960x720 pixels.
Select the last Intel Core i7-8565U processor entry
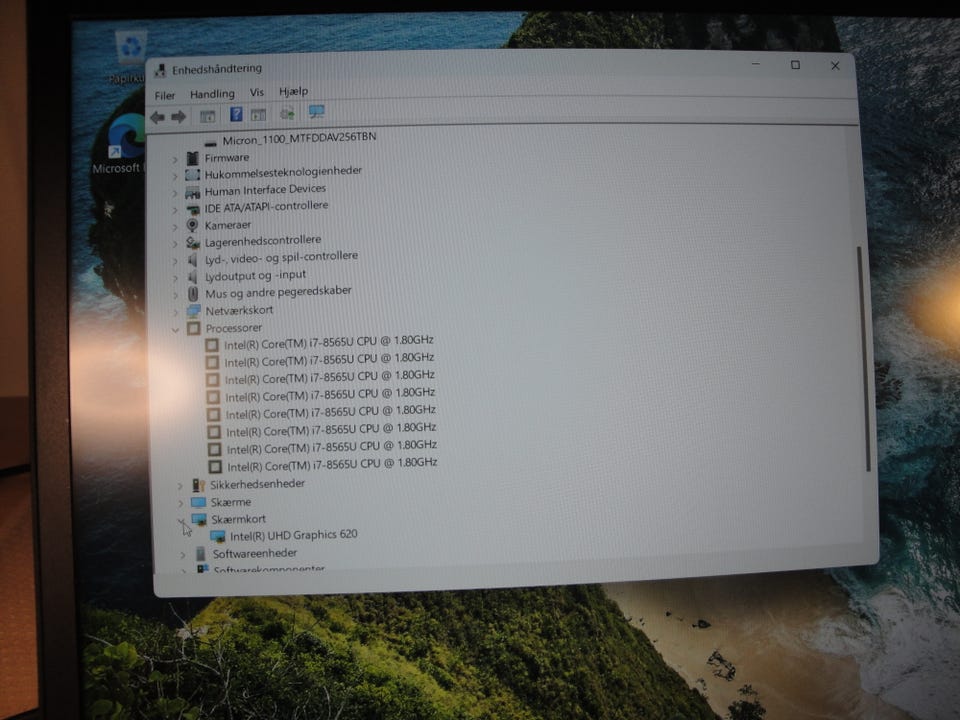click(x=332, y=464)
